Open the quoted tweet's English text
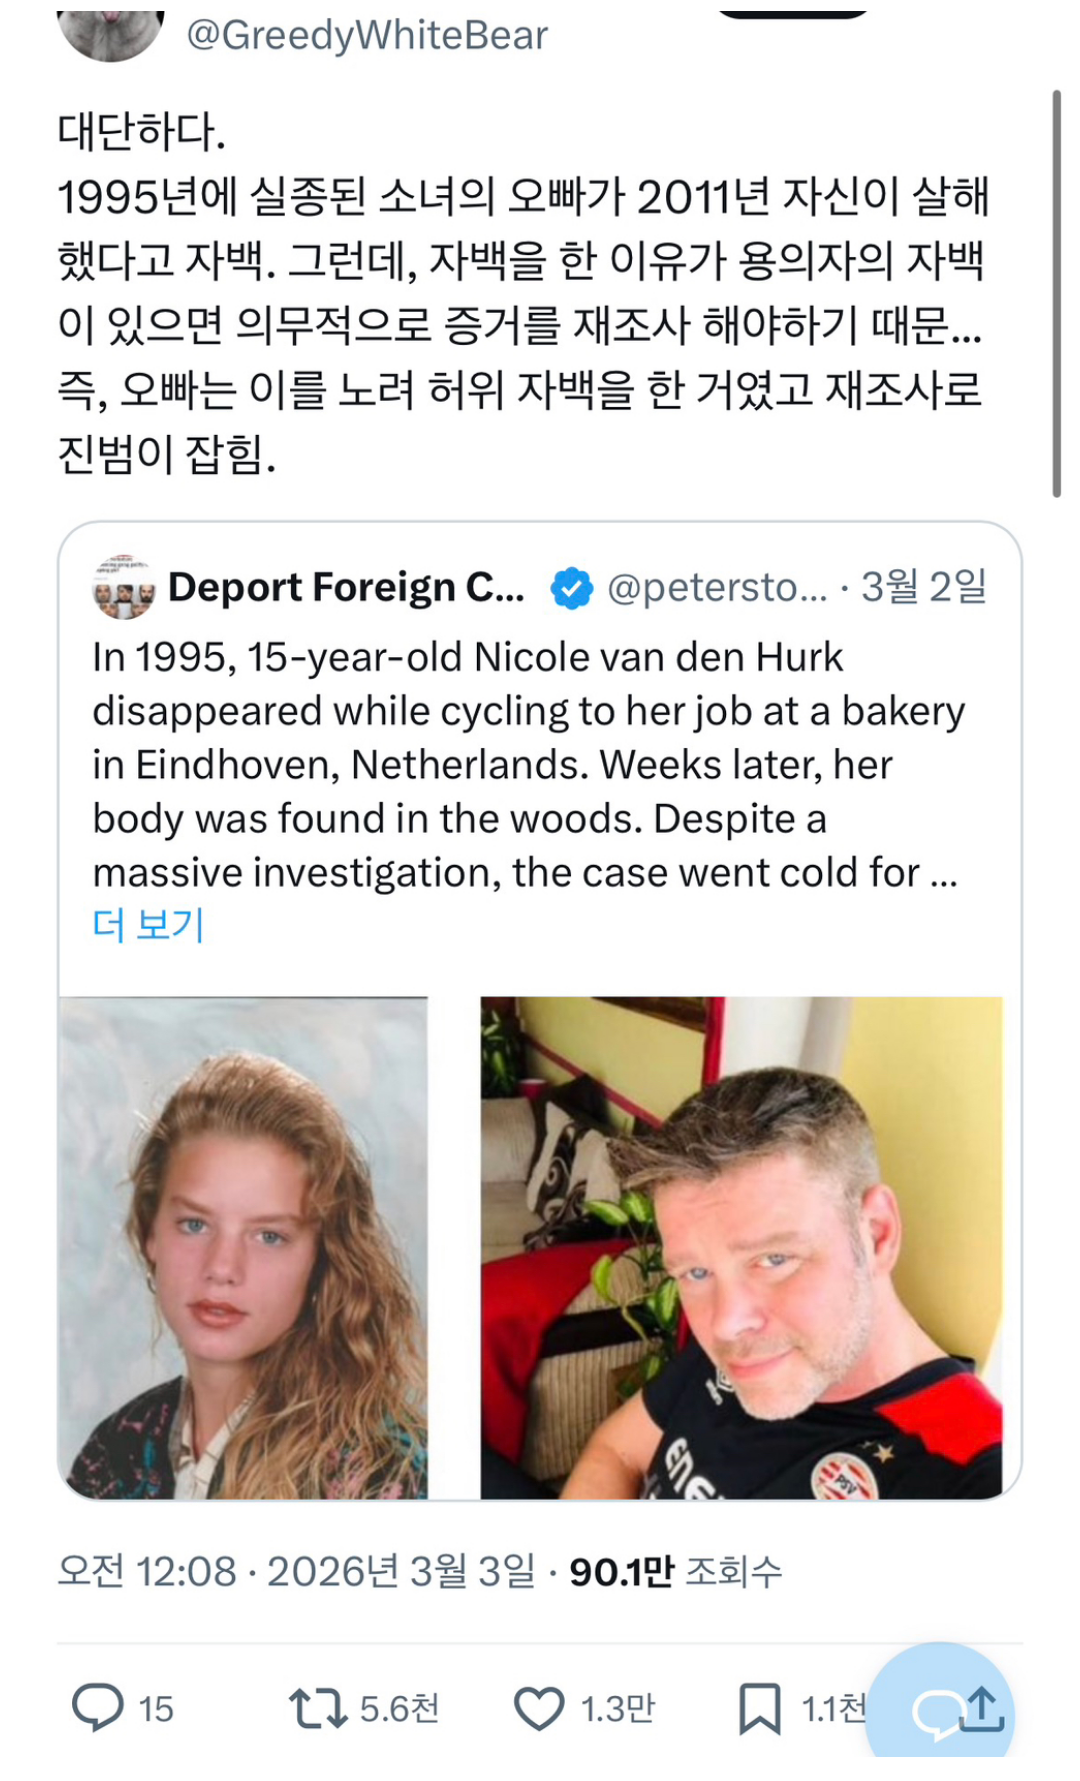 pos(528,765)
